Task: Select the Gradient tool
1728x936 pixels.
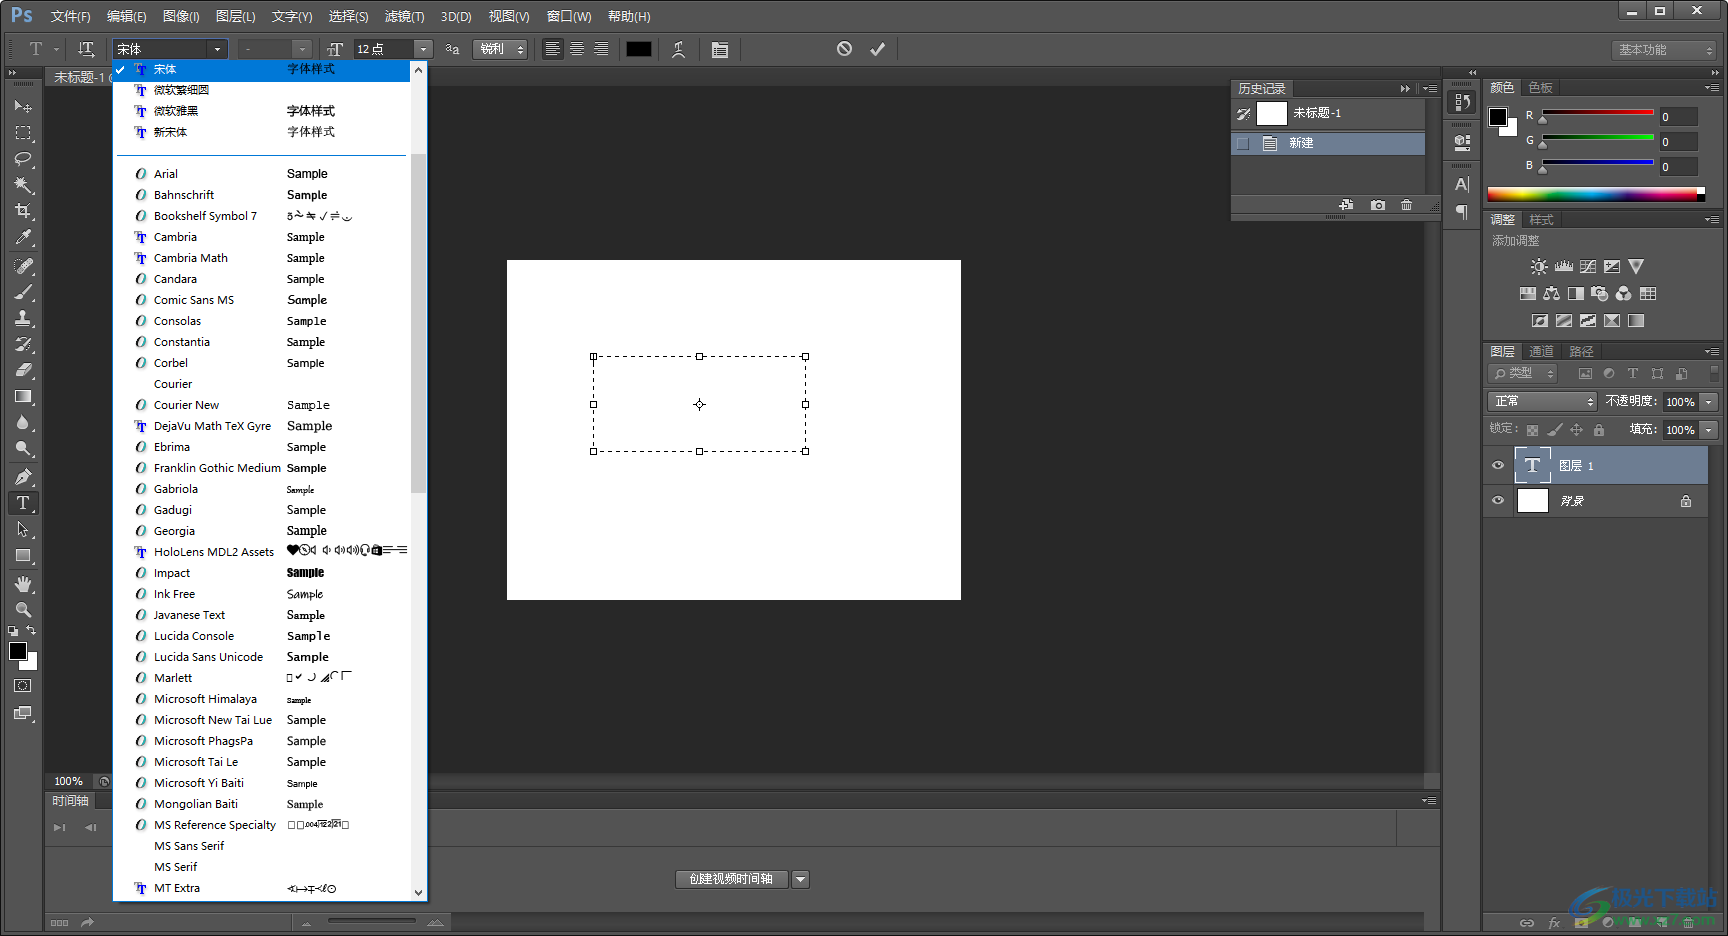Action: coord(23,396)
